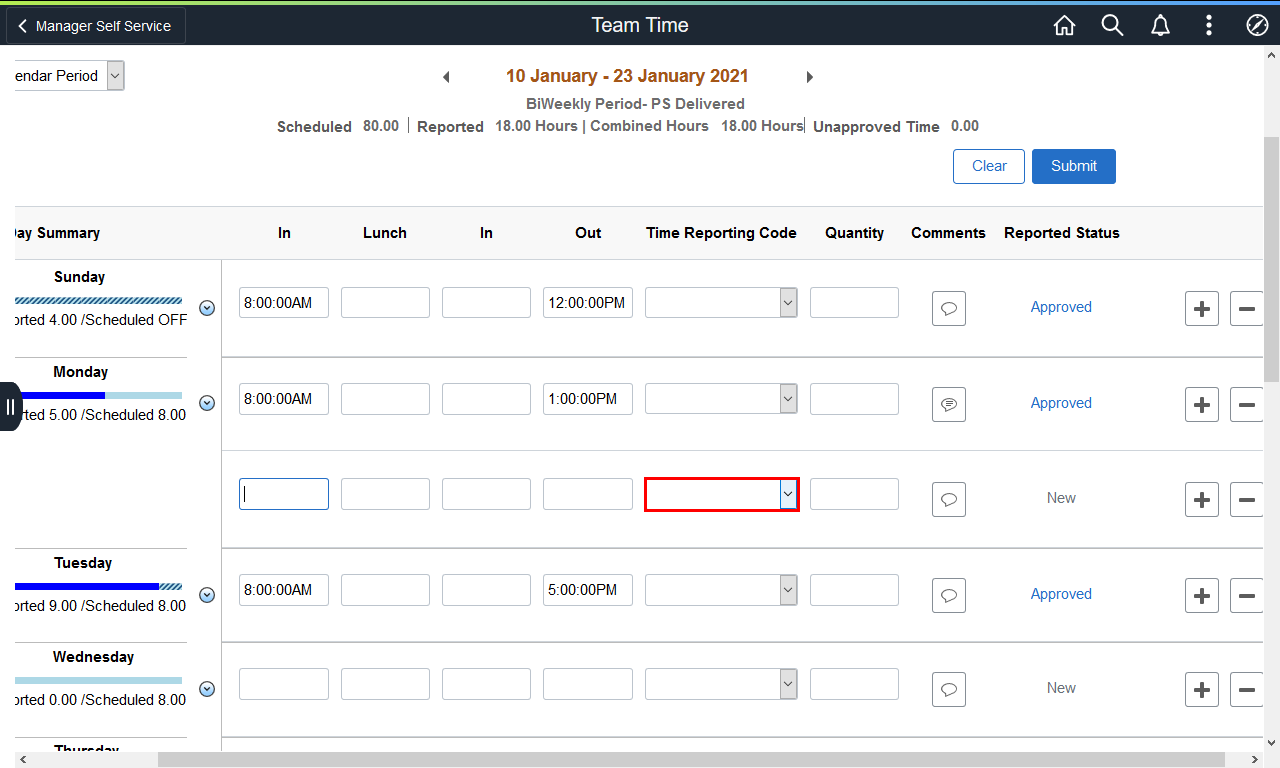Open Time Reporting Code dropdown for Sunday
Image resolution: width=1280 pixels, height=768 pixels.
(720, 303)
